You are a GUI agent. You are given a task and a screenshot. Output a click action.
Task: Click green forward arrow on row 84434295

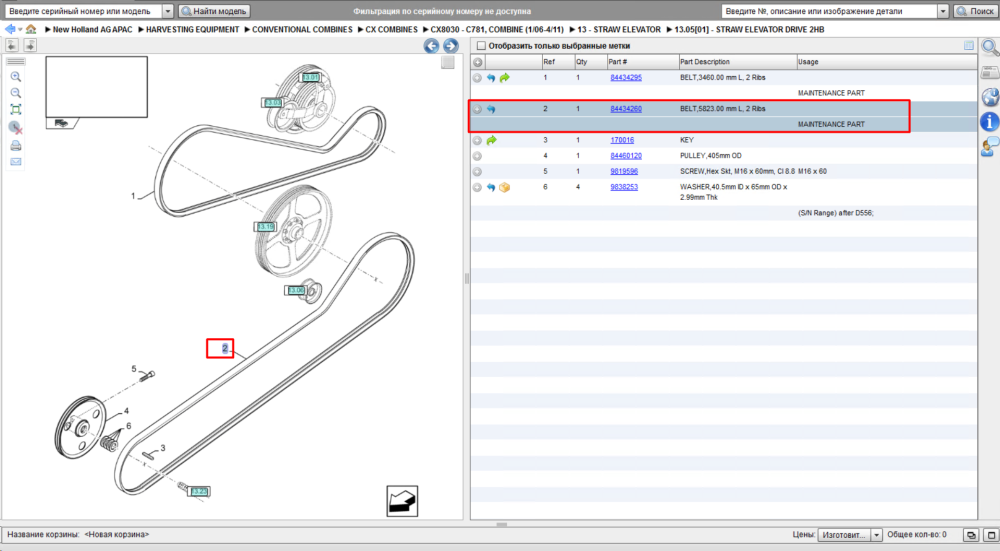coord(504,78)
